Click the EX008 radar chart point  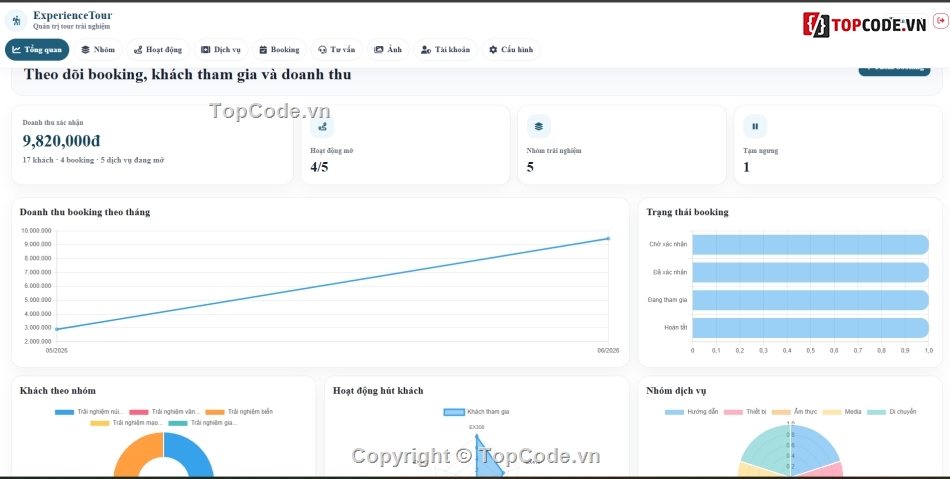coord(476,435)
